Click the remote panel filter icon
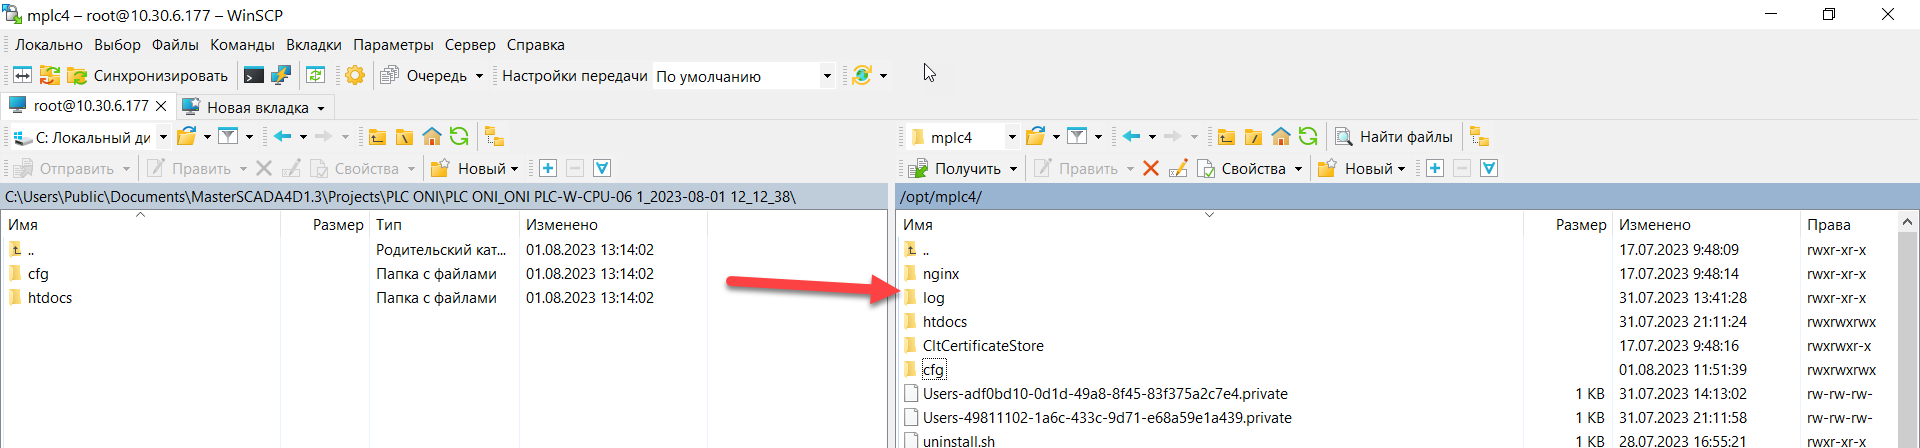This screenshot has width=1920, height=448. (x=1077, y=137)
